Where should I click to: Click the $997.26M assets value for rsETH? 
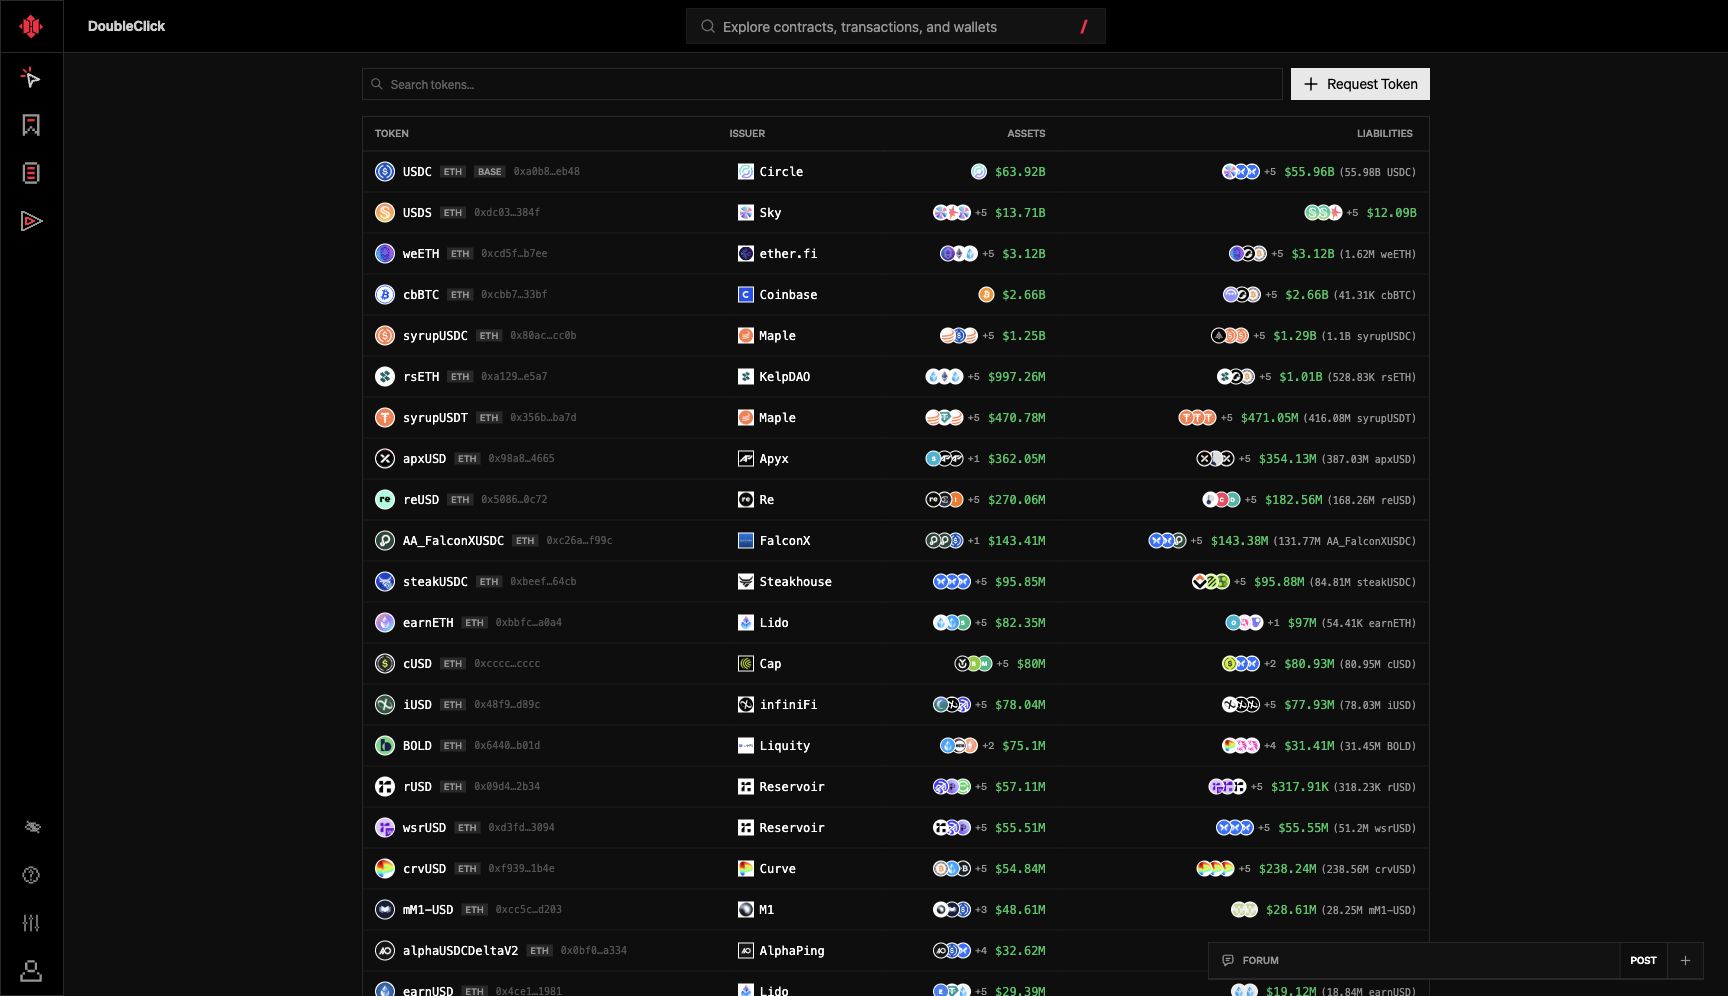(x=1017, y=377)
